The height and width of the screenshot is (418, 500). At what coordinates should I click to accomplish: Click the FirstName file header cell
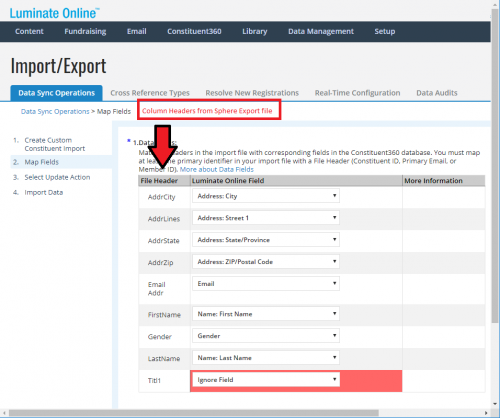tap(164, 315)
